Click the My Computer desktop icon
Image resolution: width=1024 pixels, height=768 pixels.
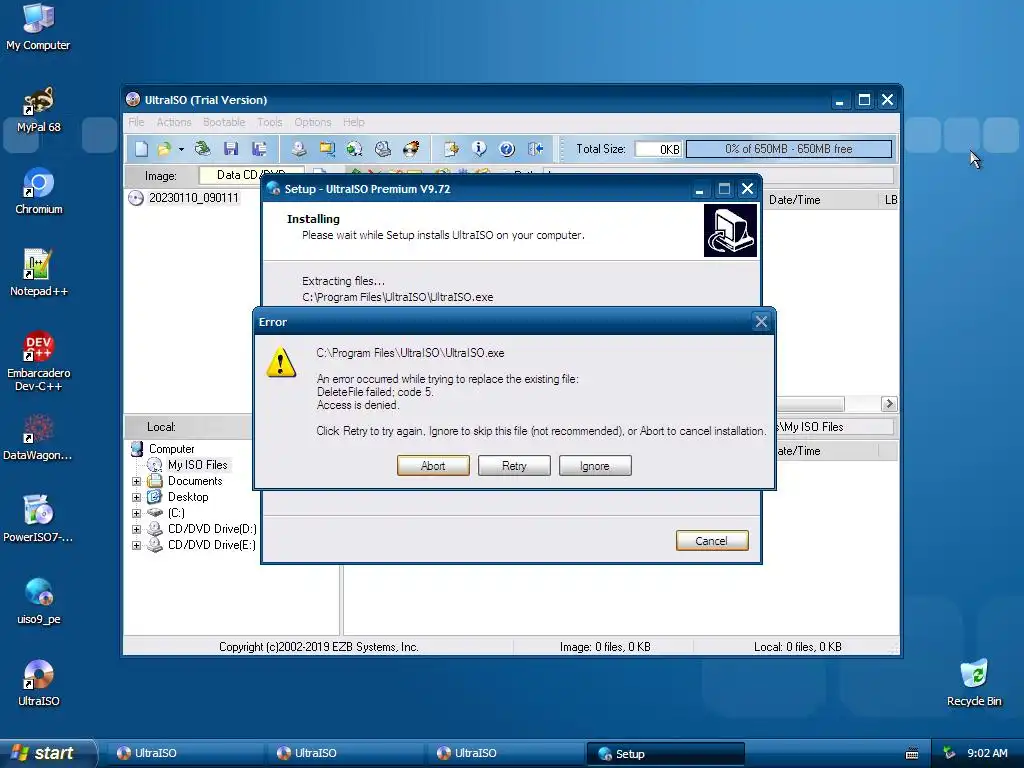point(38,27)
